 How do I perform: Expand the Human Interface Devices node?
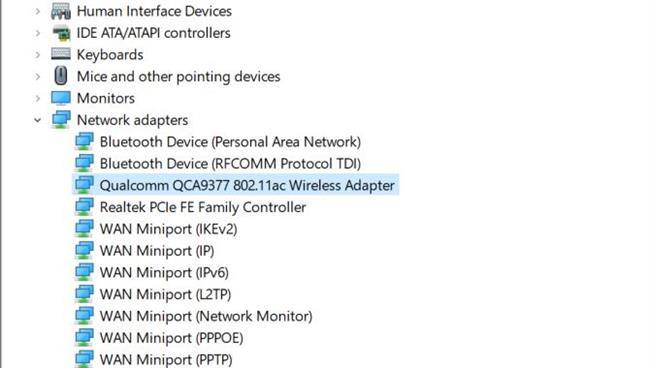click(38, 11)
